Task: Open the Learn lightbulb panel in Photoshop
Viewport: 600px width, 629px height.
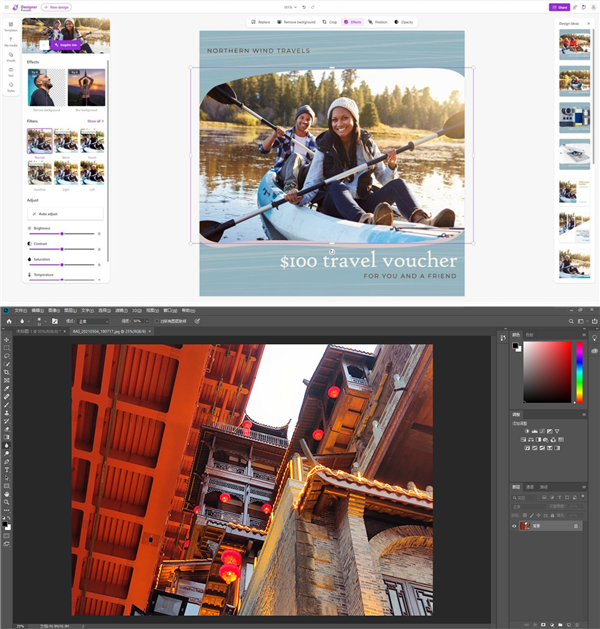Action: coord(594,338)
